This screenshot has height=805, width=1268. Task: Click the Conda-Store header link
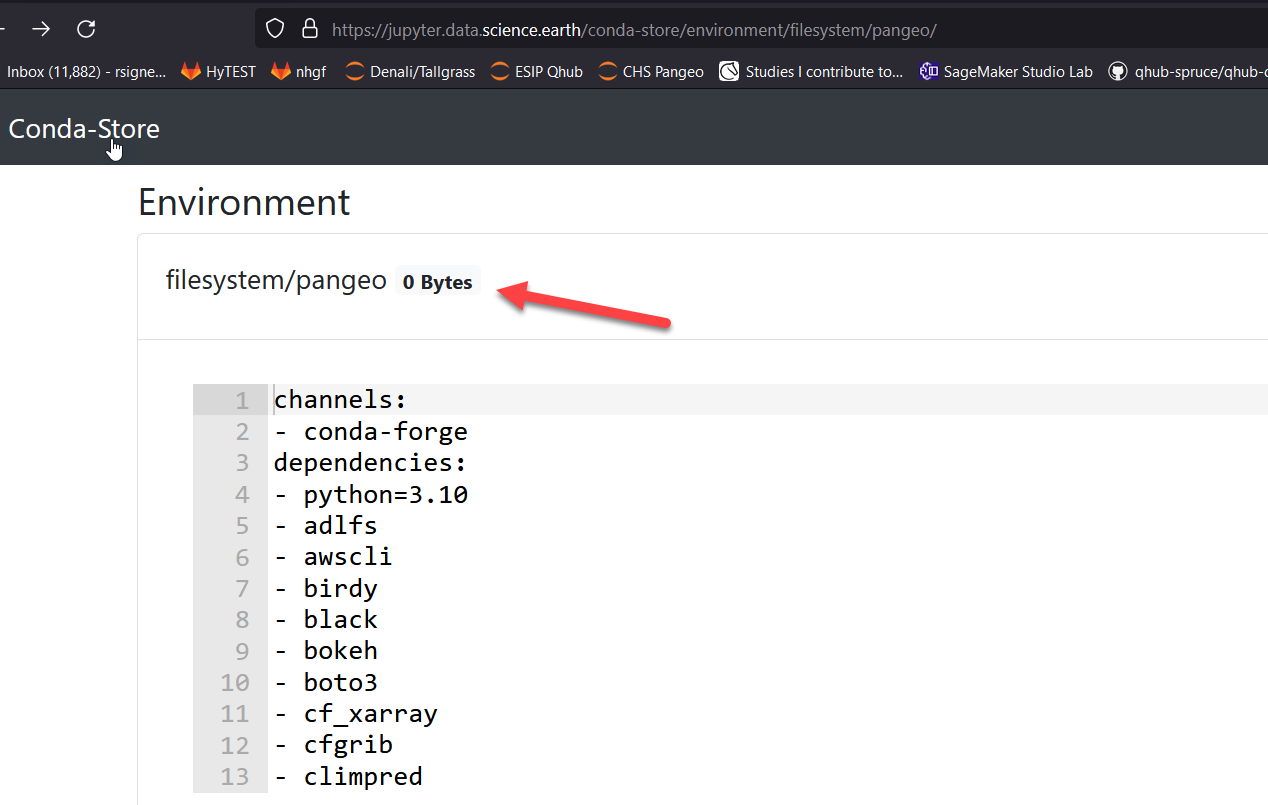(84, 129)
